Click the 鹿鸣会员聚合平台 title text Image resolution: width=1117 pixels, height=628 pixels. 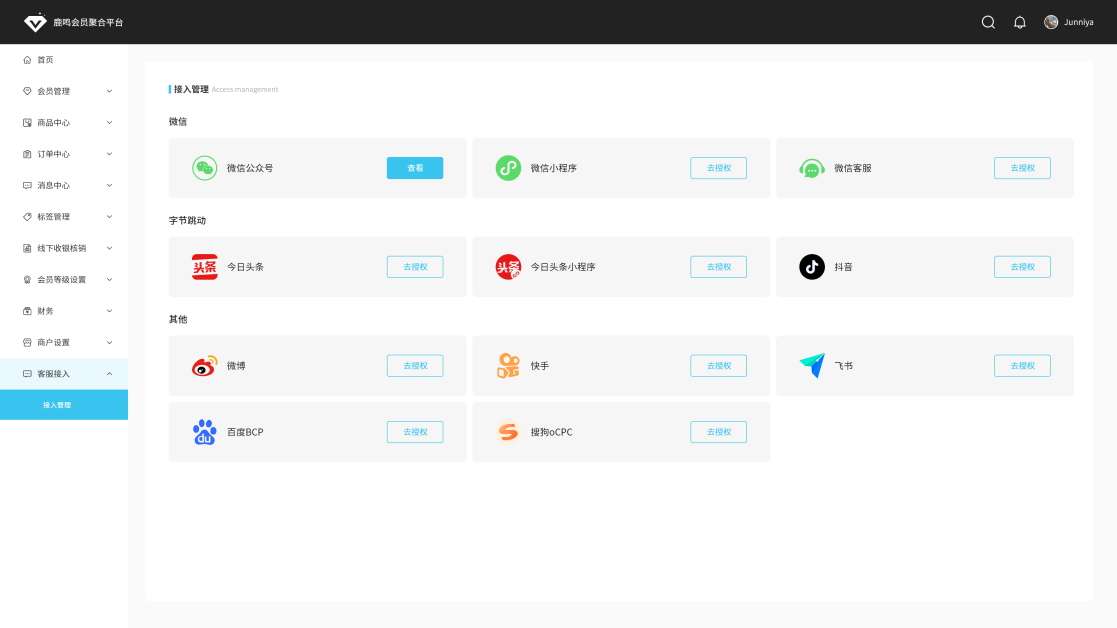88,22
